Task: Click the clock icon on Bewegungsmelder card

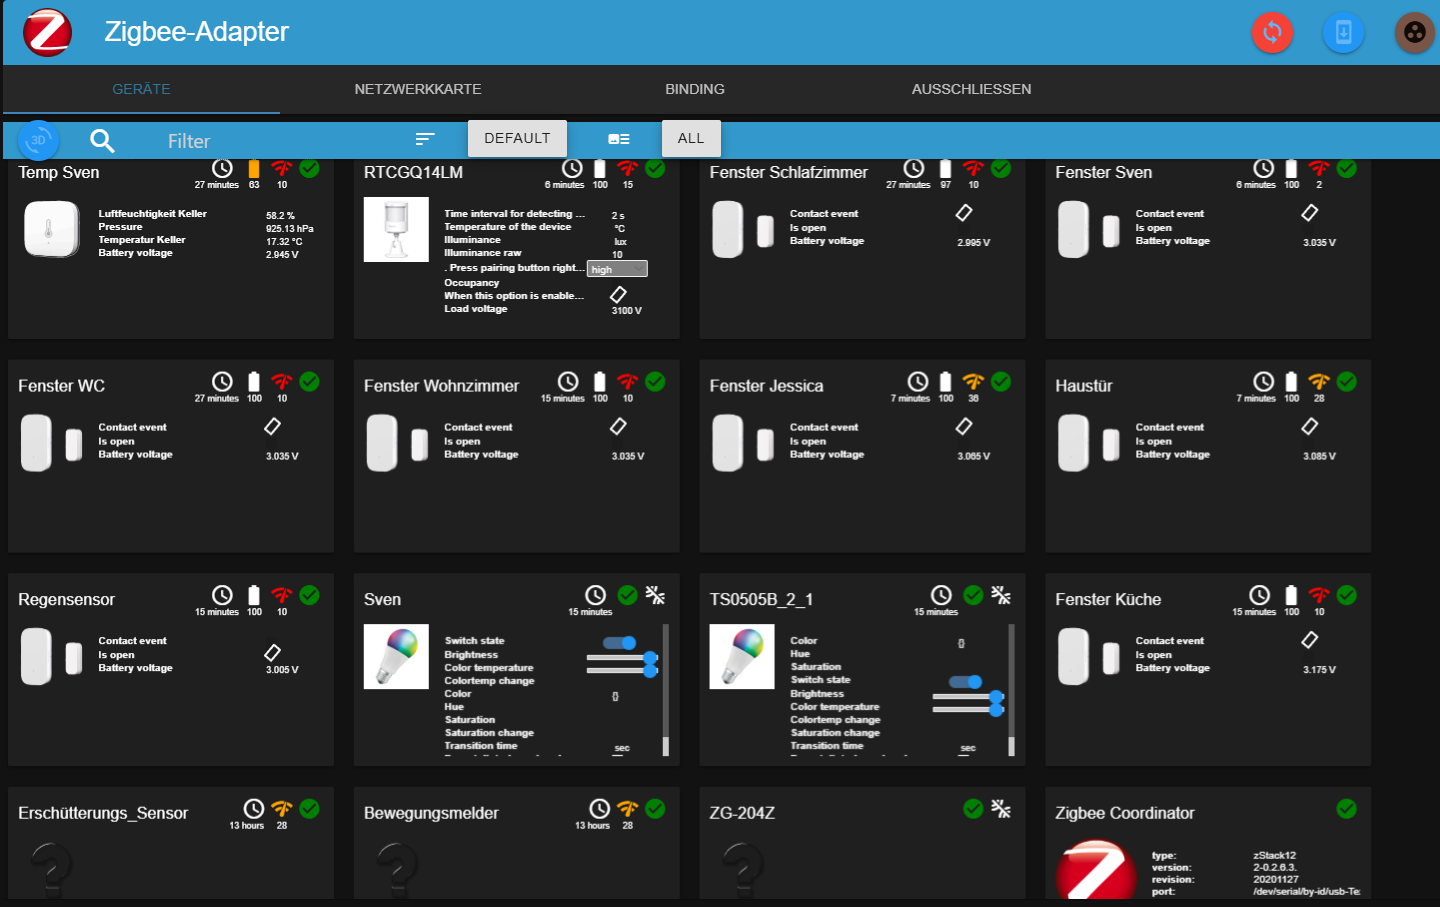Action: [x=600, y=808]
